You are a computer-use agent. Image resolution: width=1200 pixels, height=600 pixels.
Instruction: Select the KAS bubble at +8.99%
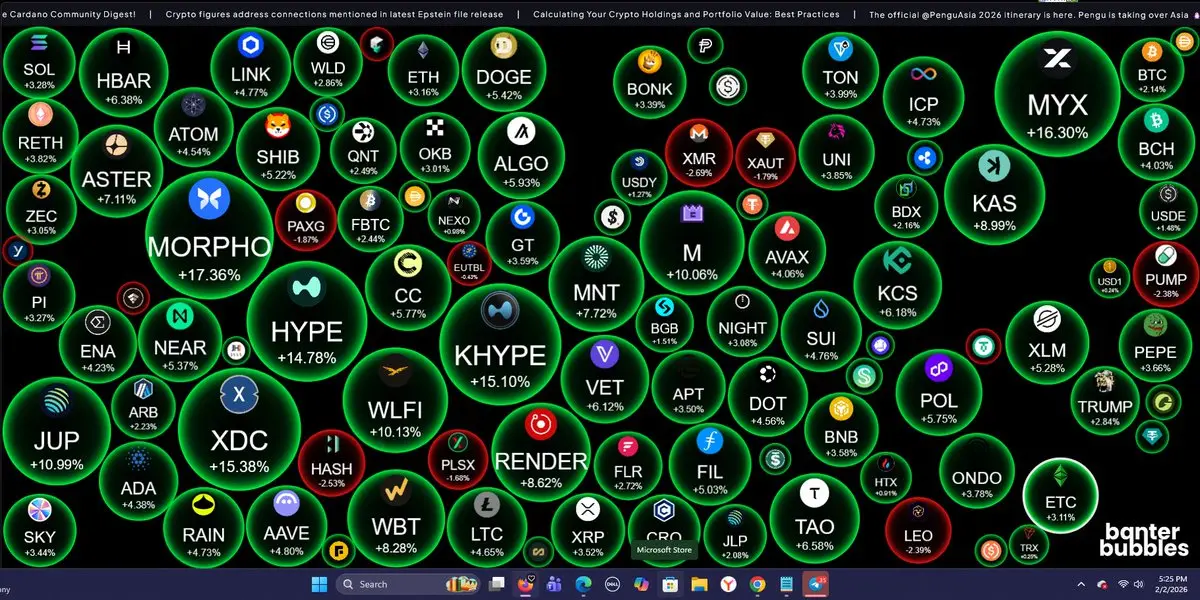[x=994, y=195]
